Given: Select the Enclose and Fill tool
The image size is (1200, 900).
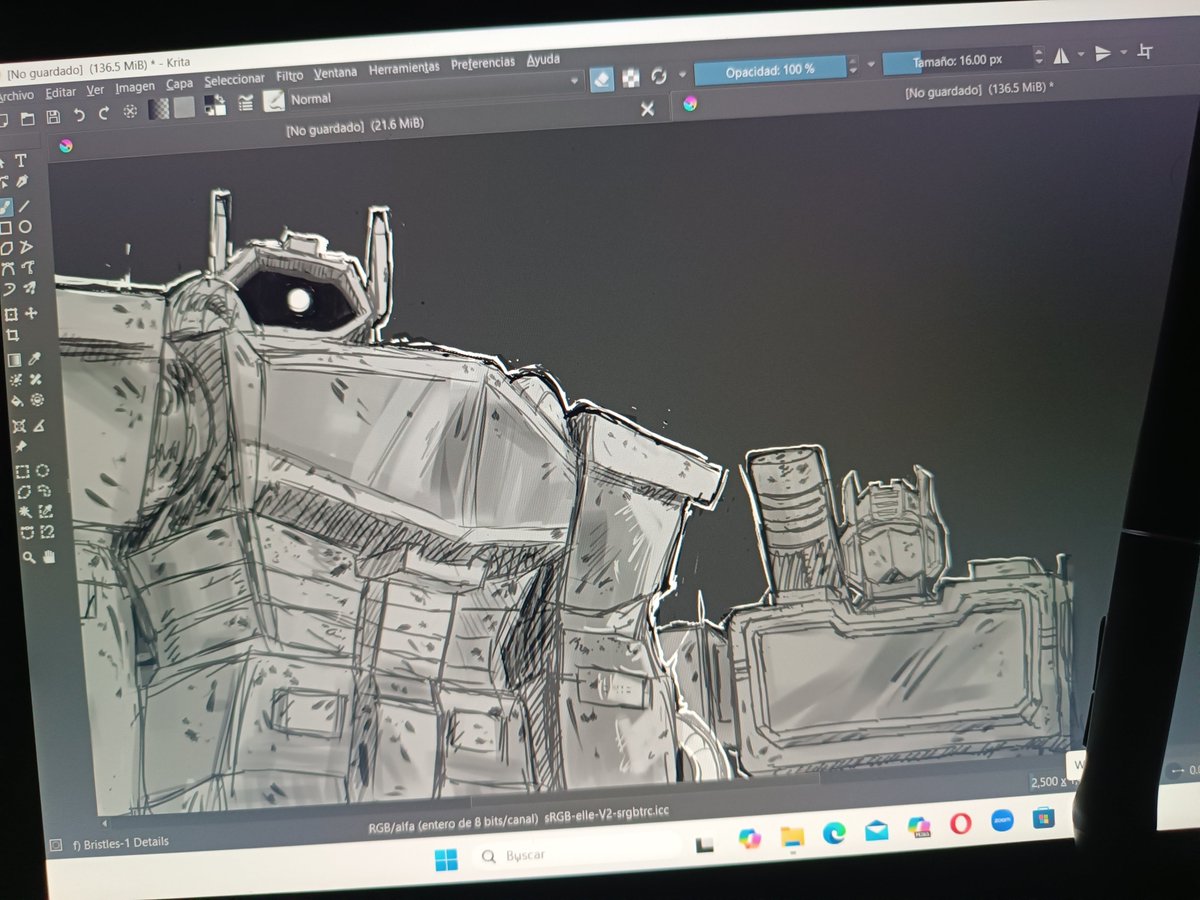Looking at the screenshot, I should [x=37, y=400].
